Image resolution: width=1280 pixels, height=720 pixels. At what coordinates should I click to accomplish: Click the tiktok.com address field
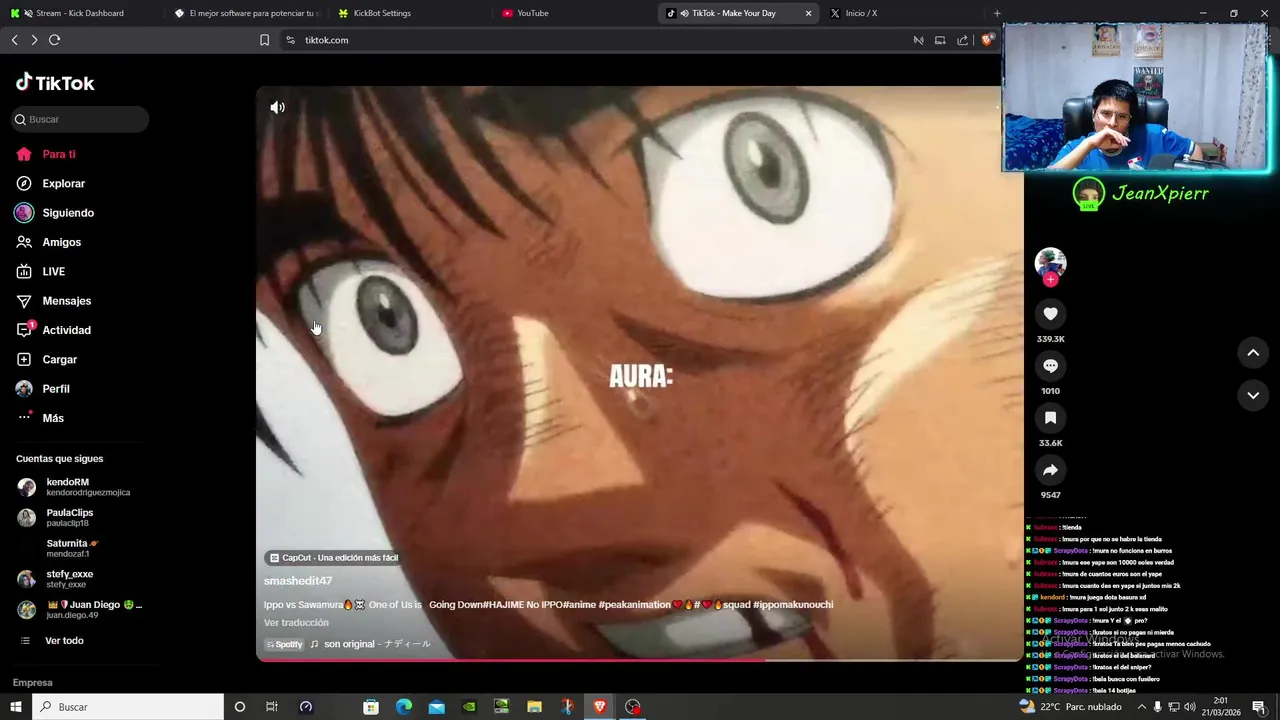point(590,40)
